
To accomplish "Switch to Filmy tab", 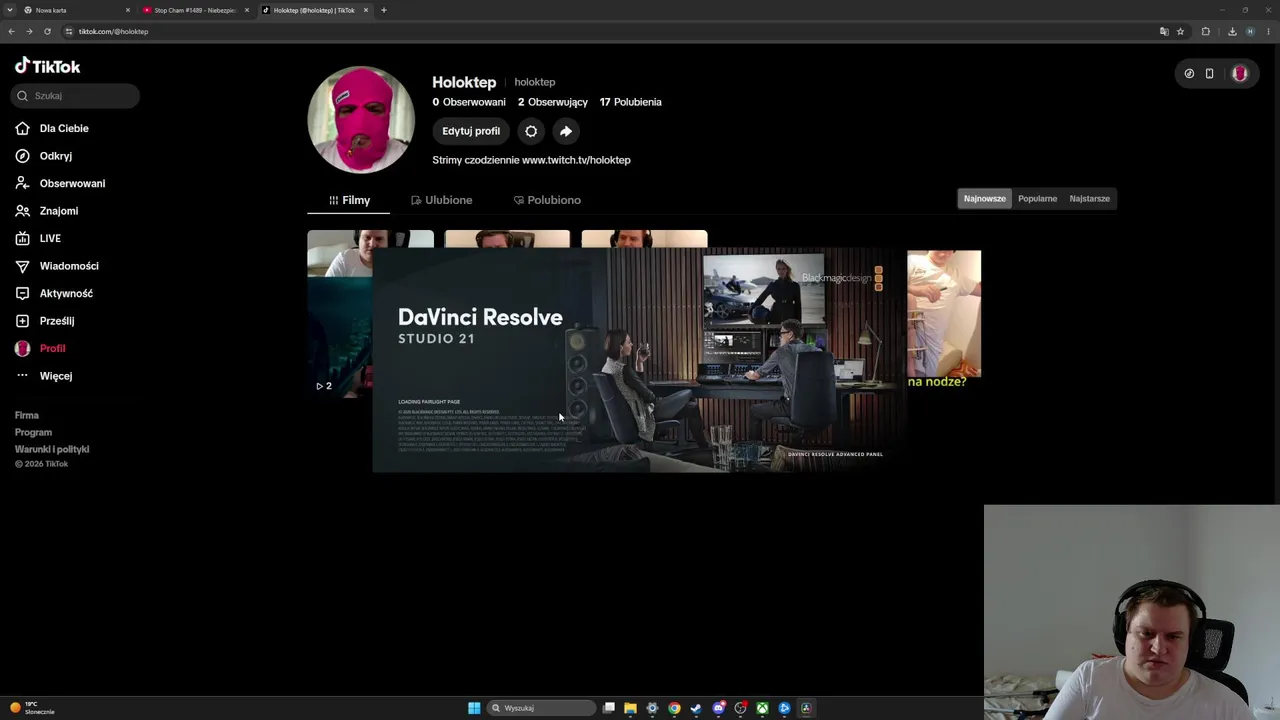I will click(349, 200).
